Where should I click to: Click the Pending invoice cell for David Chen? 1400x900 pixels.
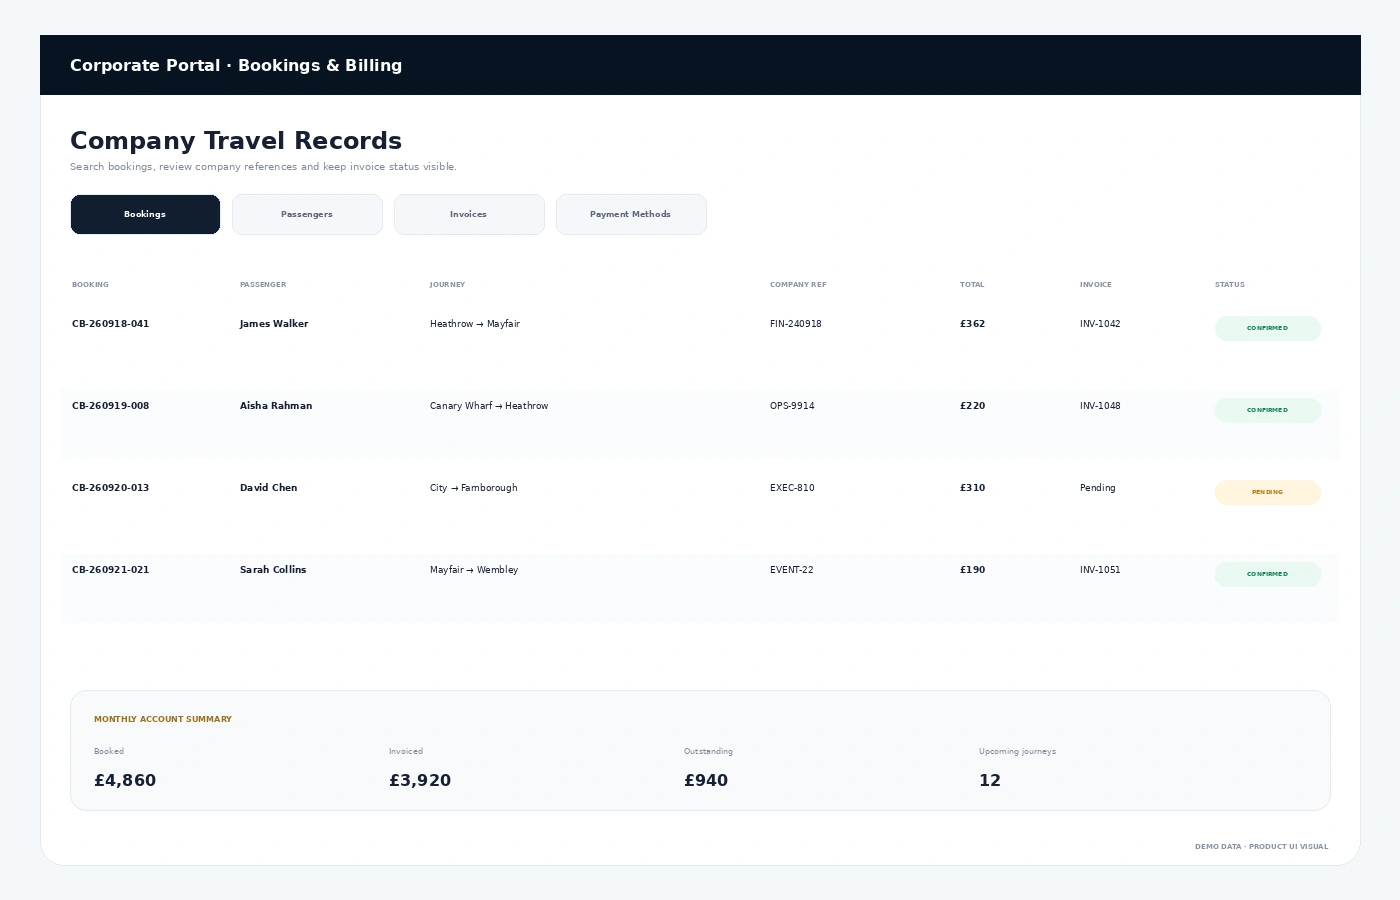point(1098,488)
